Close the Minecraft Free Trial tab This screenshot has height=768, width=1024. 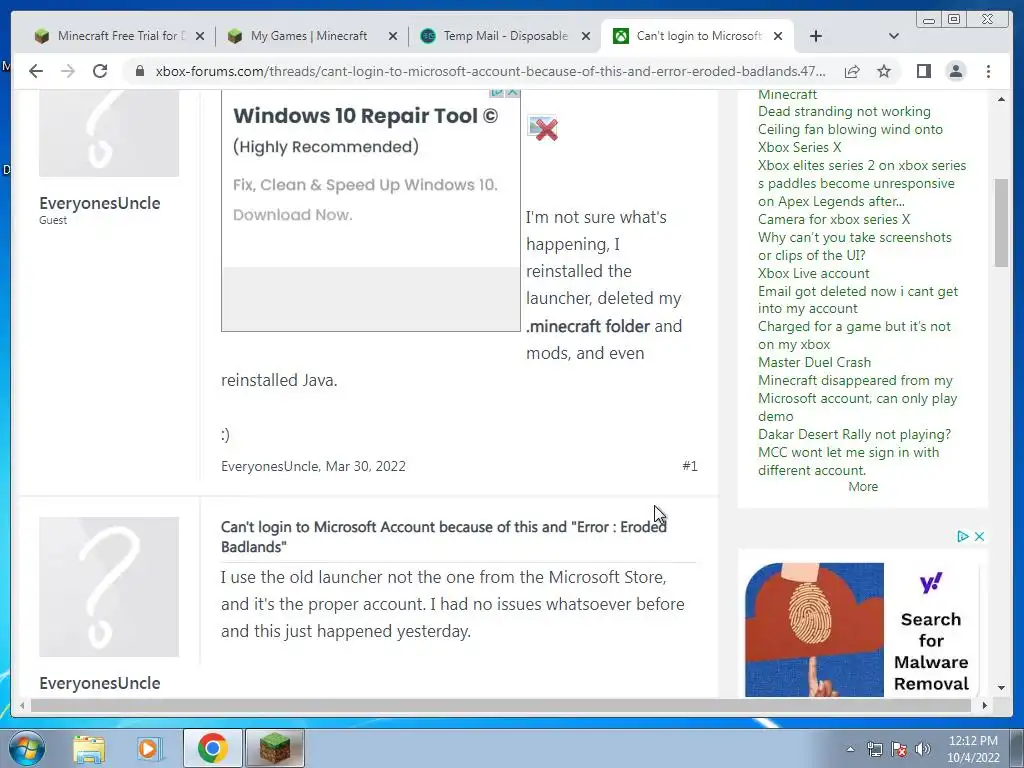click(x=200, y=36)
